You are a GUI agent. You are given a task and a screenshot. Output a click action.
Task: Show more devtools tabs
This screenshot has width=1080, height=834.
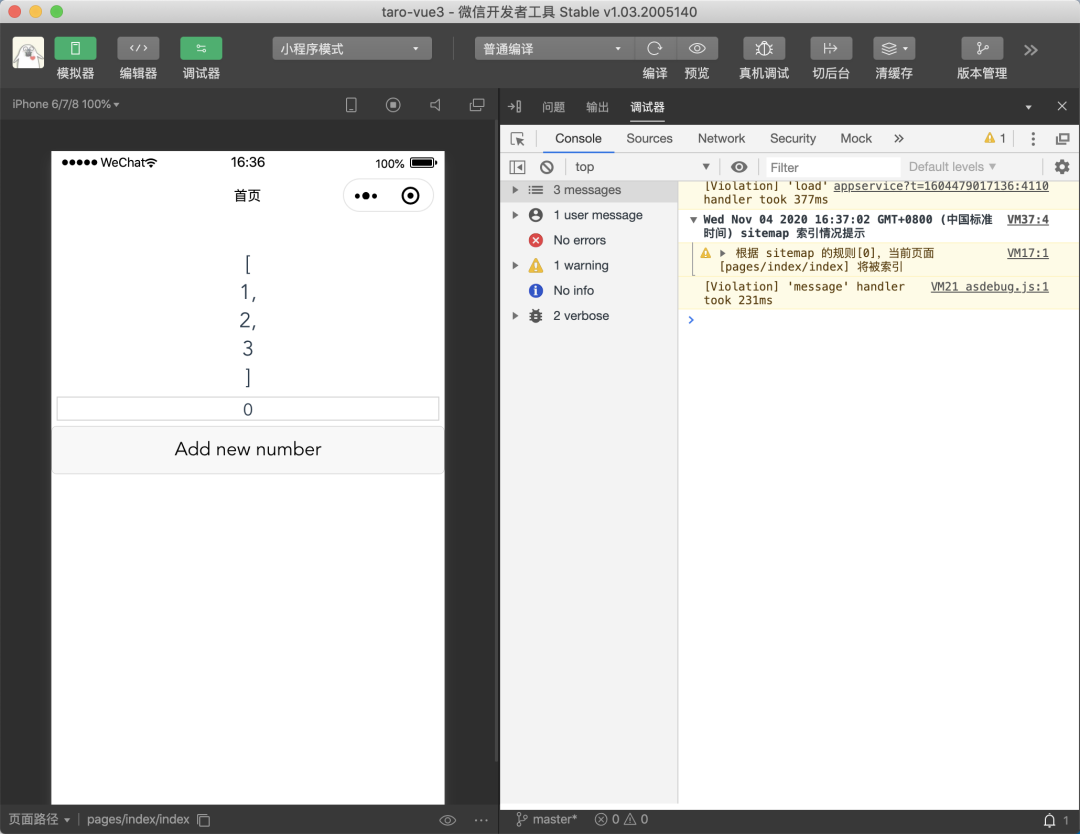[x=898, y=138]
